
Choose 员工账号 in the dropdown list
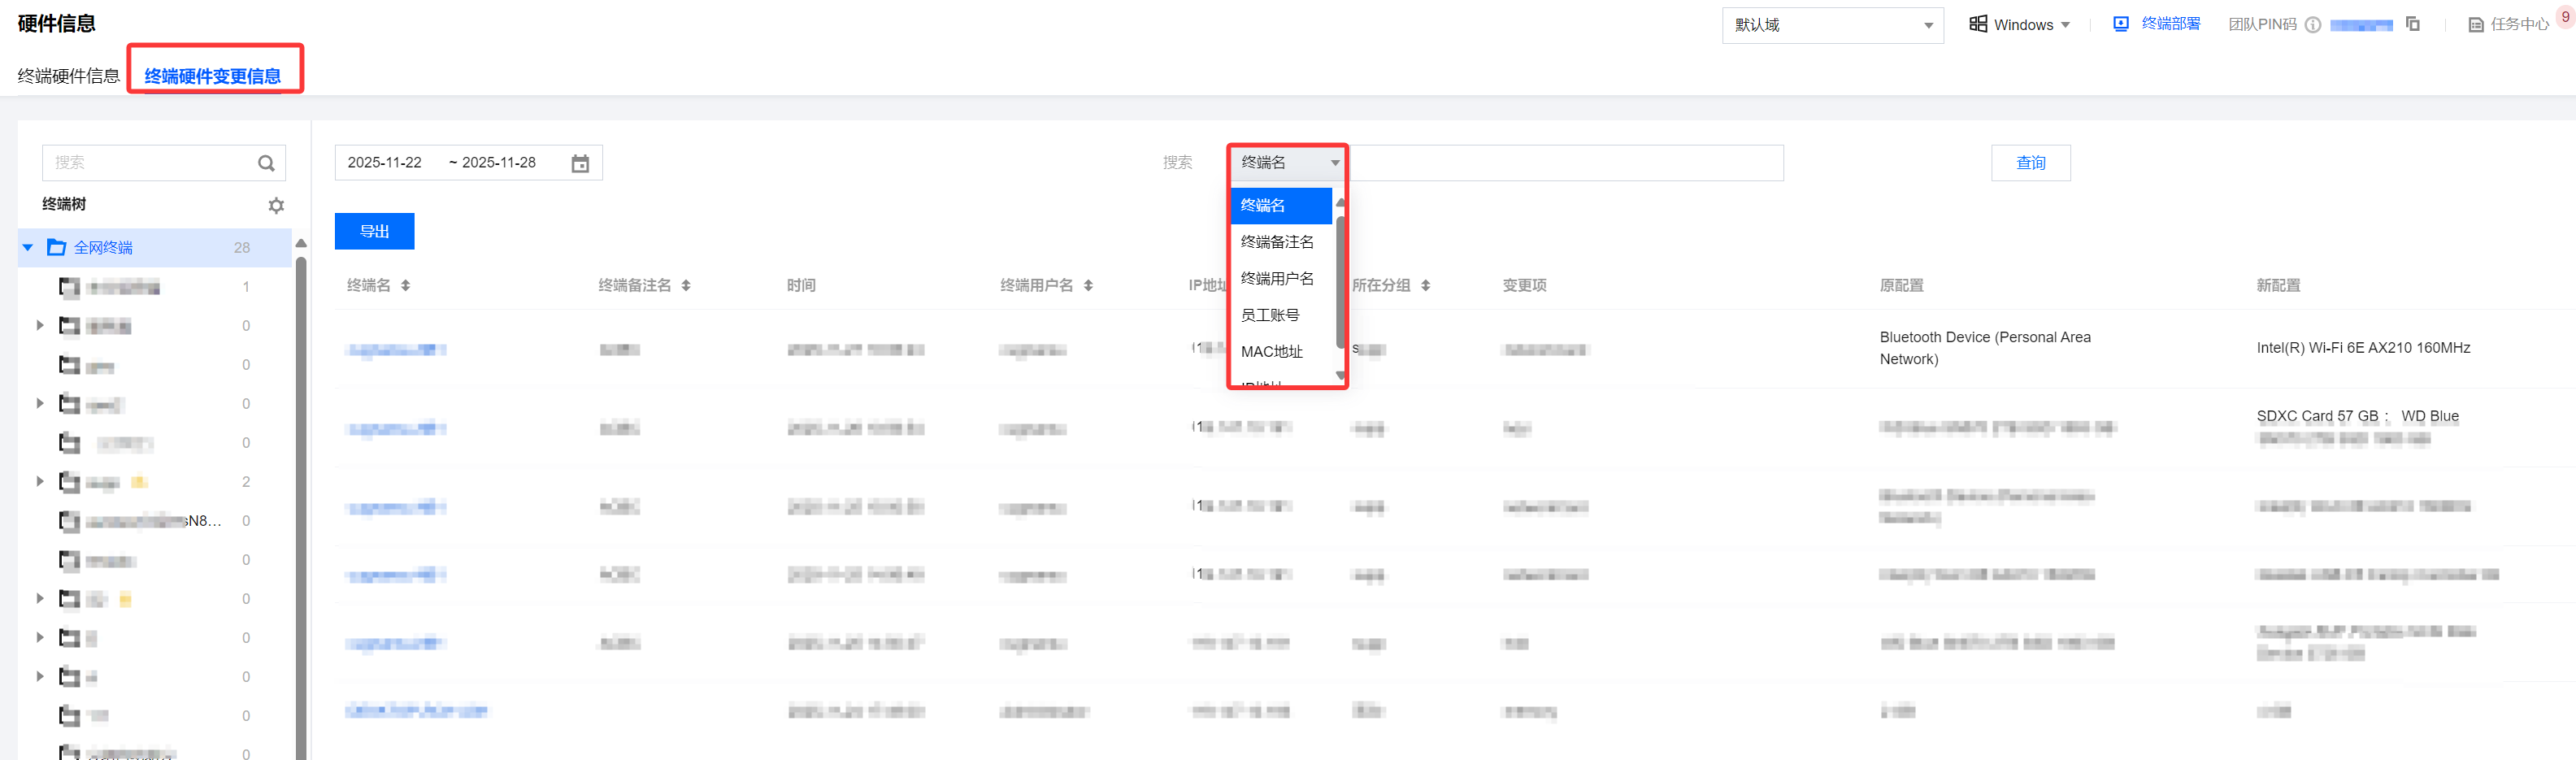tap(1281, 315)
